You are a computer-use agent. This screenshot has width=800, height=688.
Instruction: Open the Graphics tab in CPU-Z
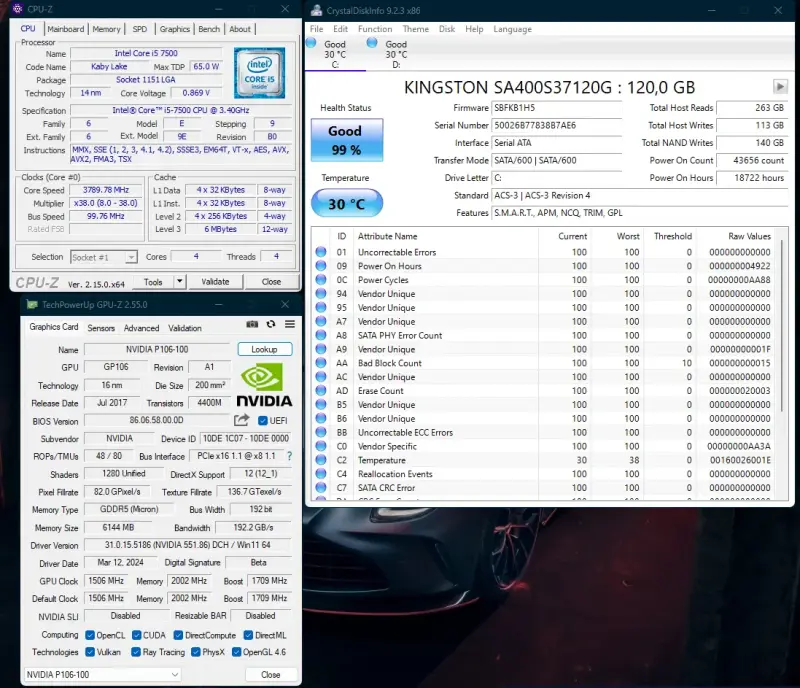pyautogui.click(x=174, y=29)
